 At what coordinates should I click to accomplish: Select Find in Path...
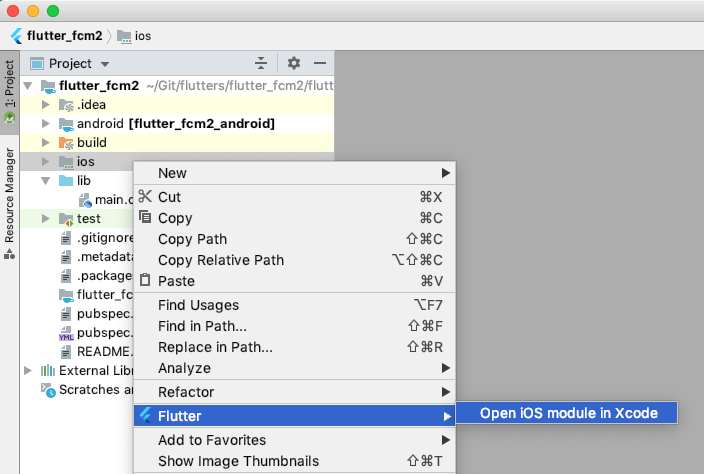[x=295, y=326]
